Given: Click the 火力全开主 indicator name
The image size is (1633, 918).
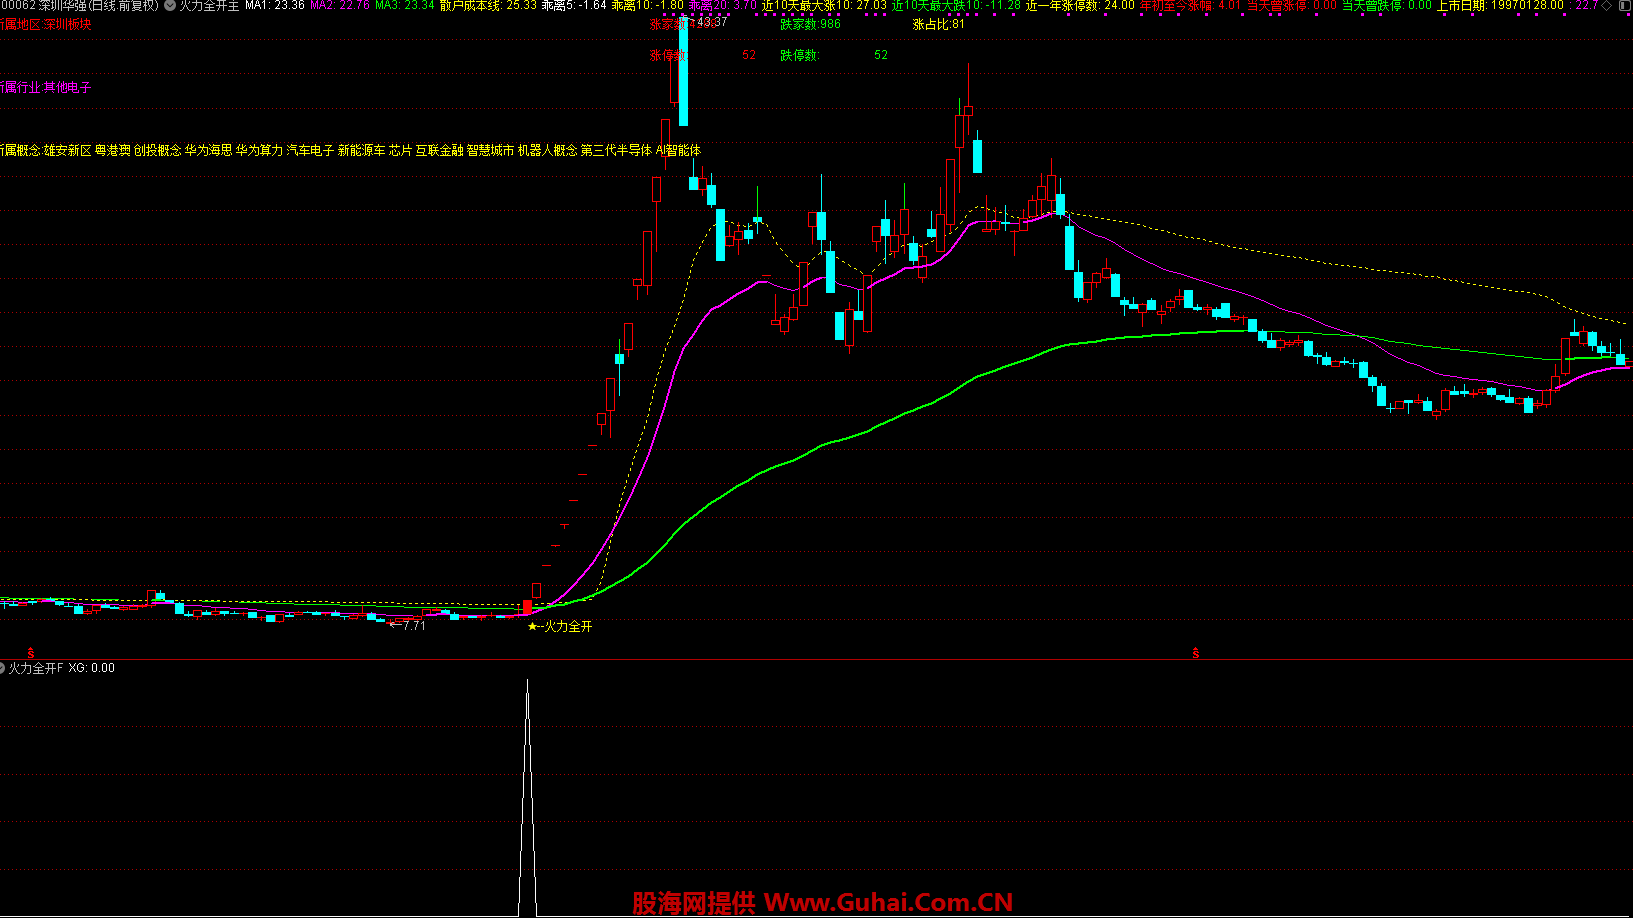Looking at the screenshot, I should tap(209, 6).
